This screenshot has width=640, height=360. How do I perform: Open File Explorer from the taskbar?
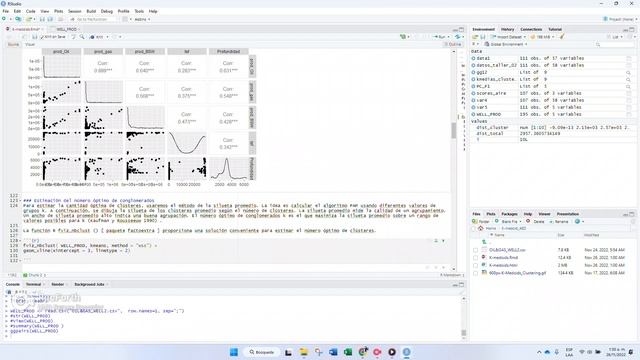click(304, 352)
